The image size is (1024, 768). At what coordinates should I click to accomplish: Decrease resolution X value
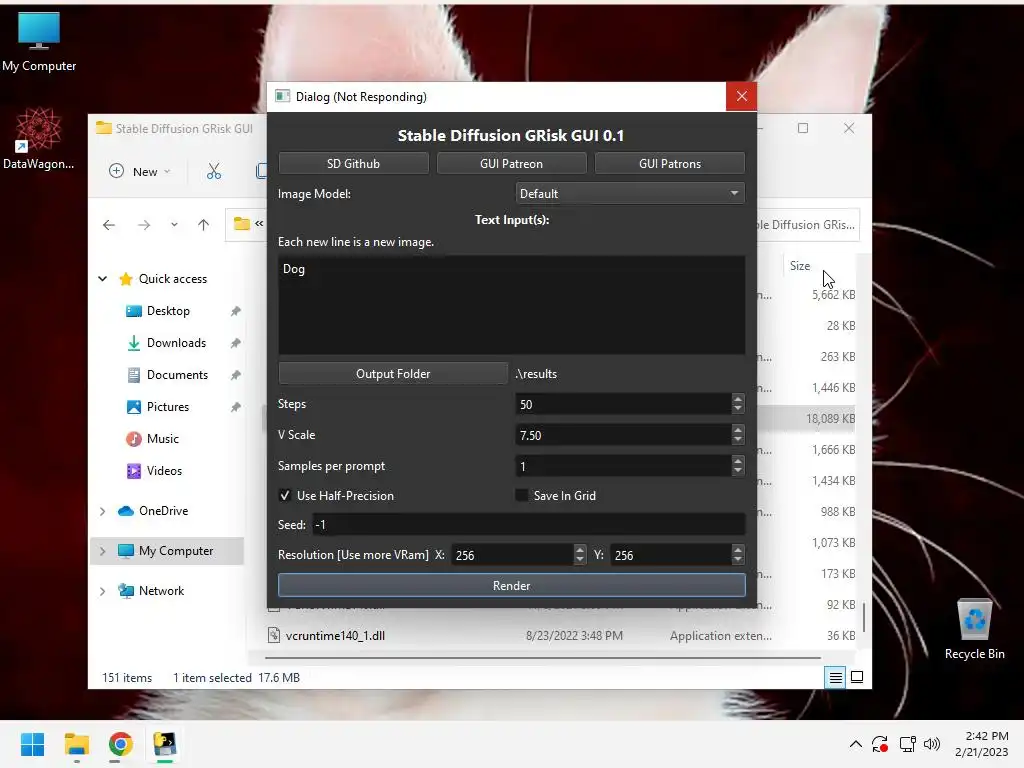580,560
